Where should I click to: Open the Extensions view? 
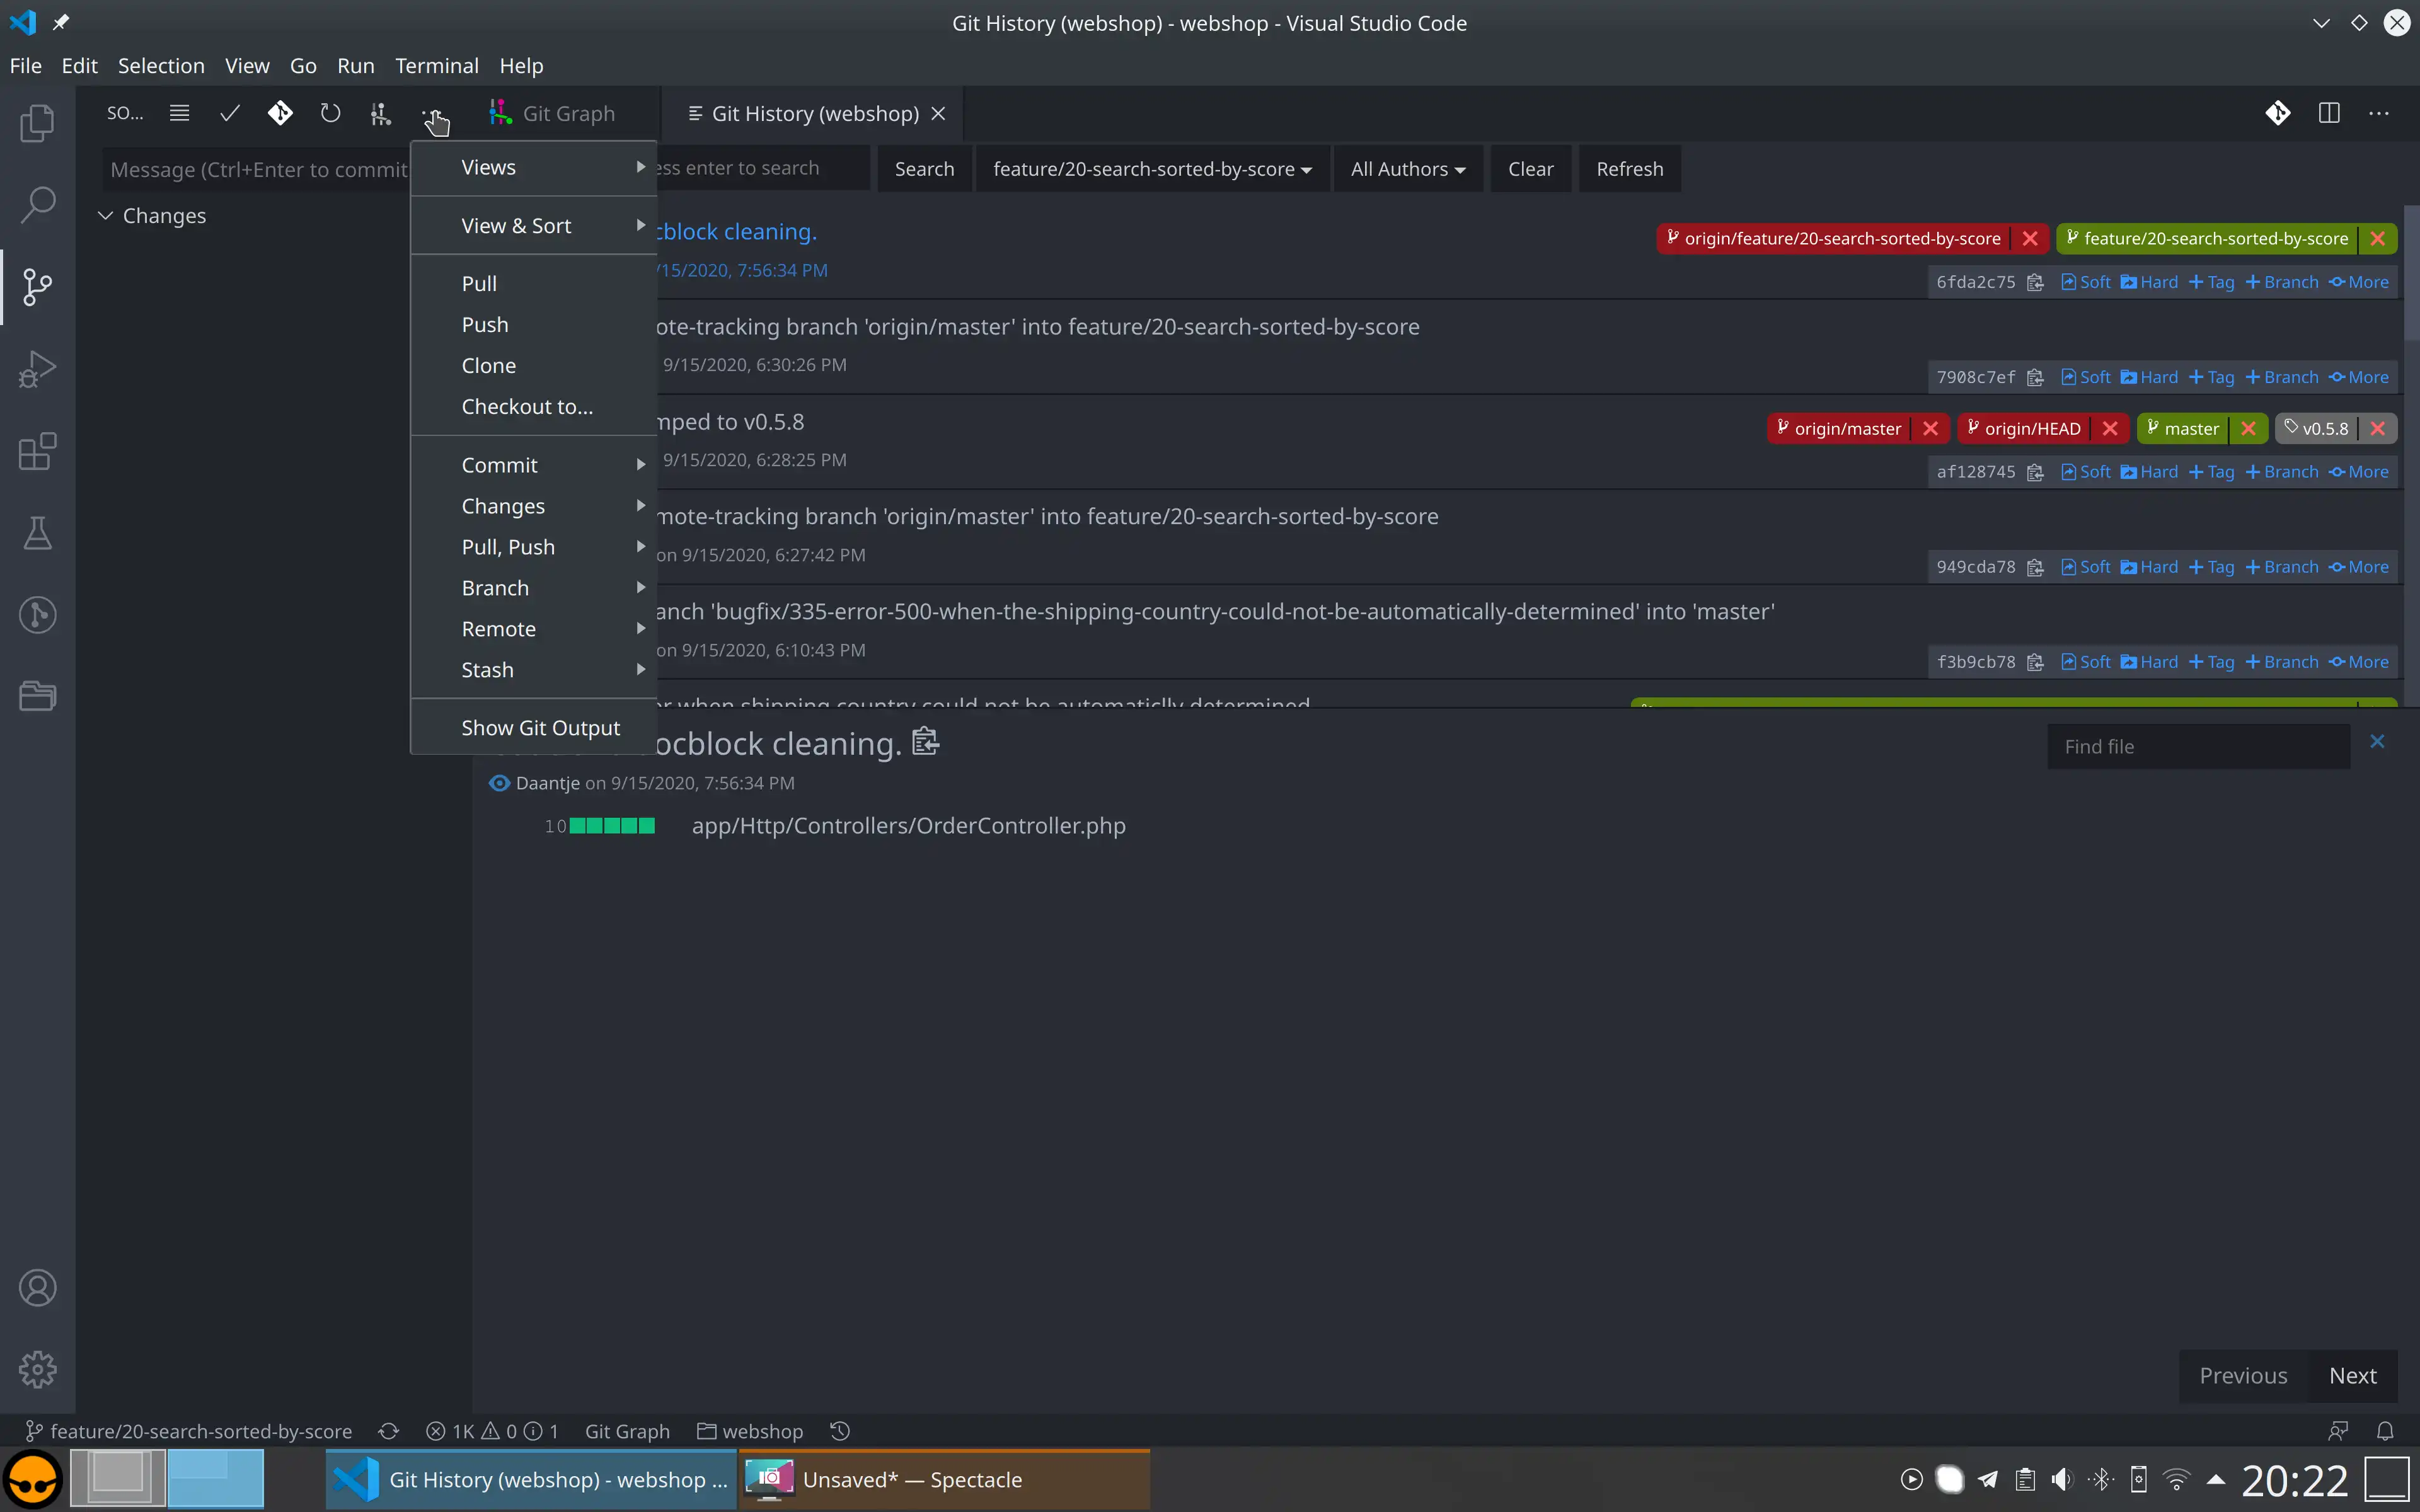pos(37,451)
